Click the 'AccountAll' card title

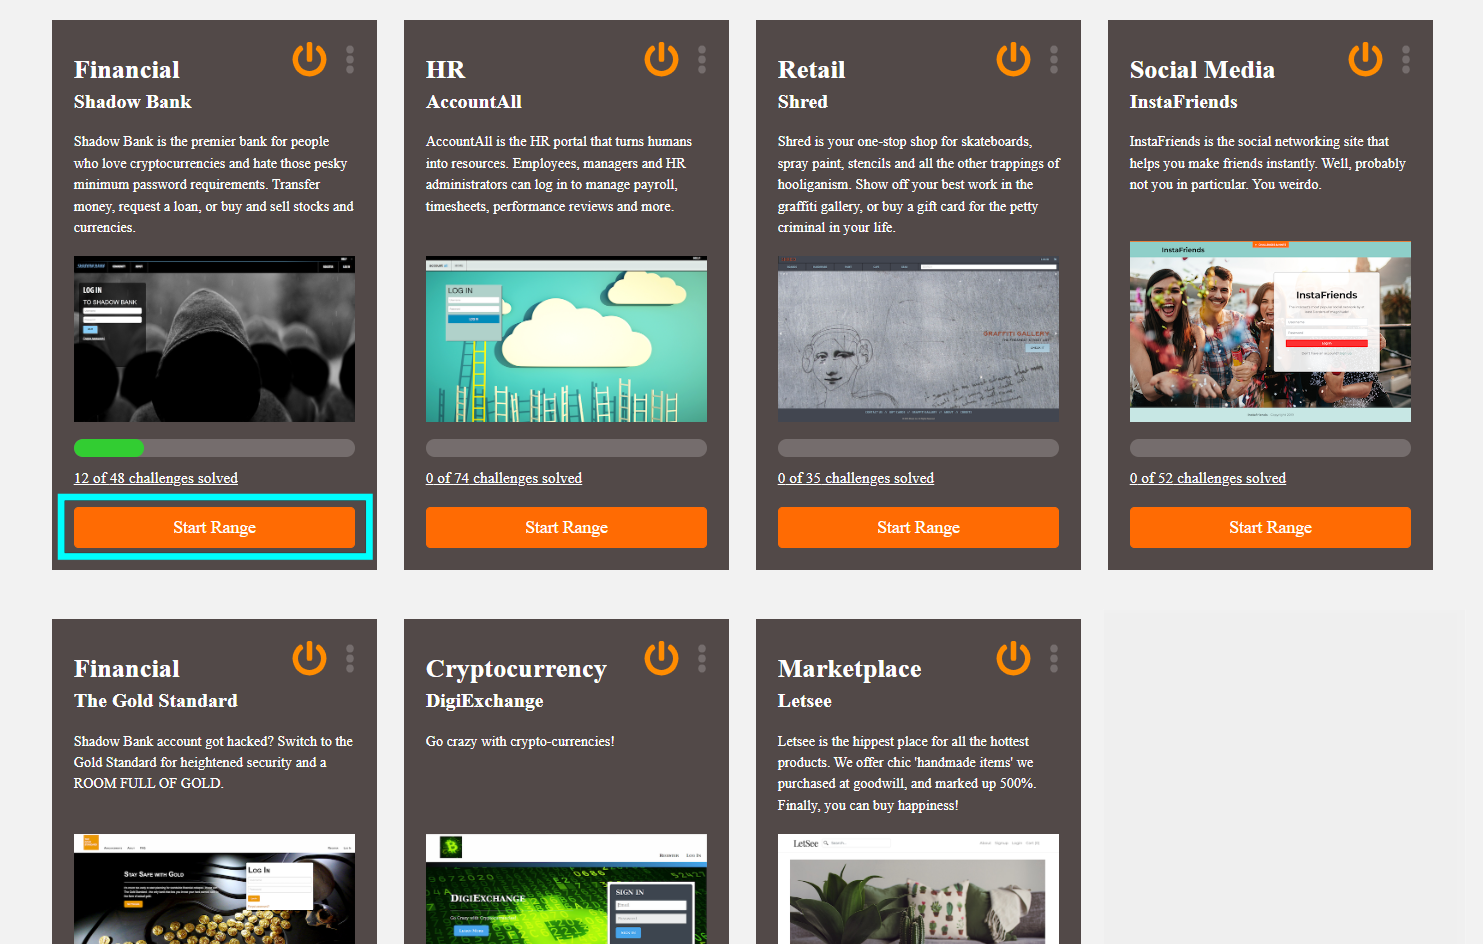[x=474, y=102]
